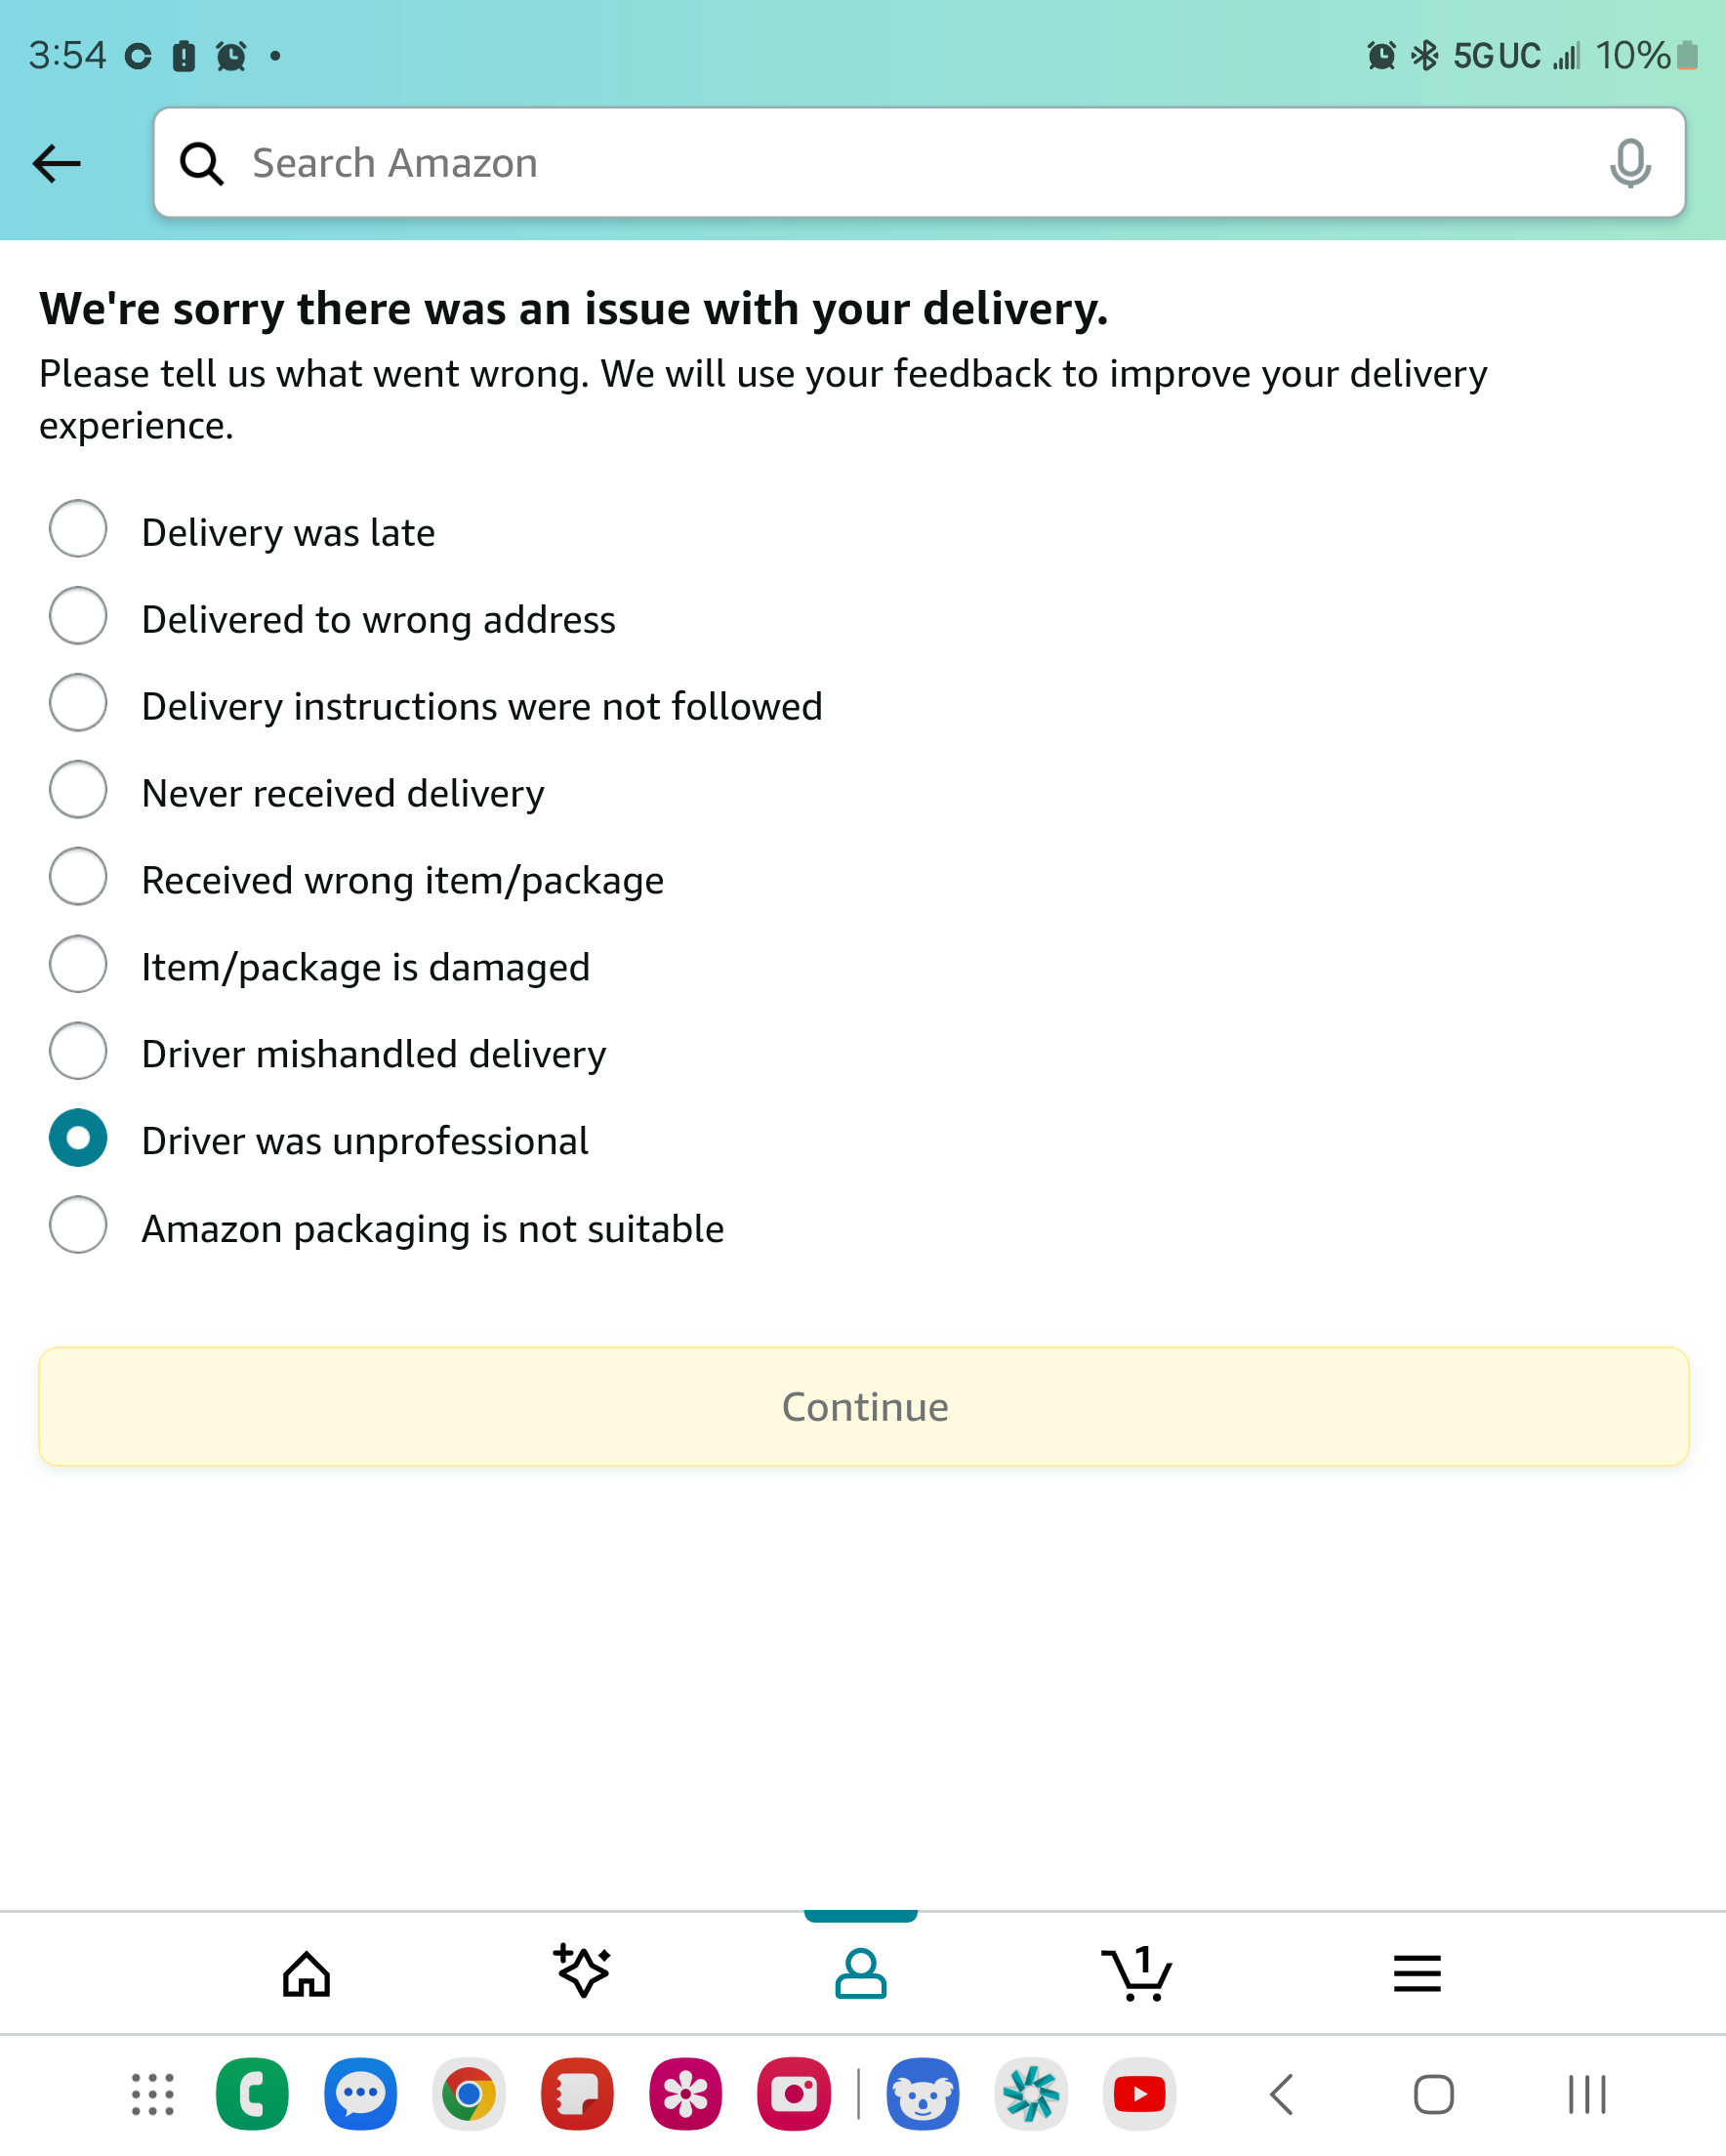Select "Delivered to wrong address" option
1726x2156 pixels.
click(78, 616)
